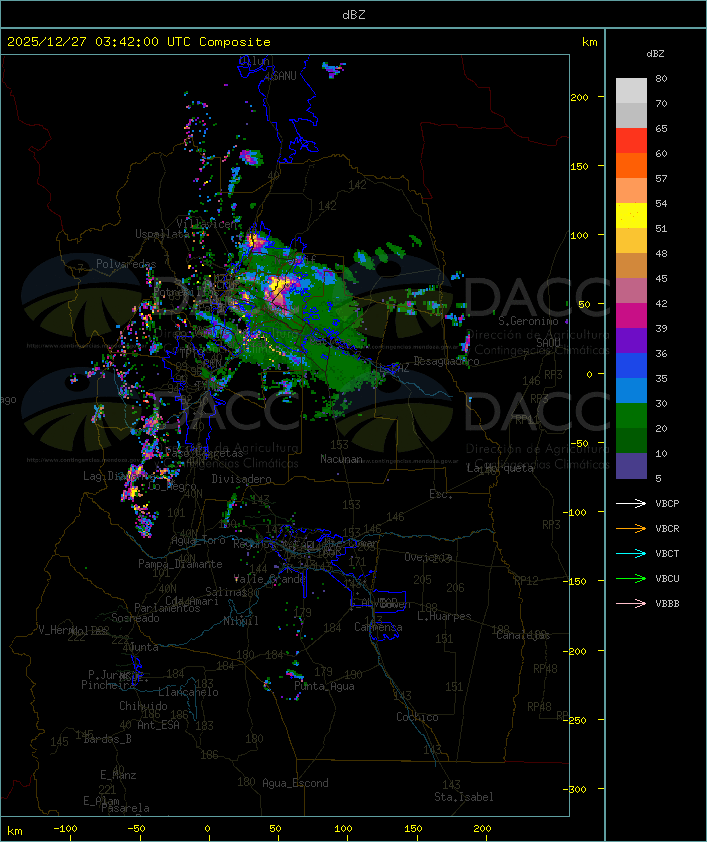Viewport: 707px width, 842px height.
Task: Click the Chihuido place label
Action: pyautogui.click(x=143, y=706)
